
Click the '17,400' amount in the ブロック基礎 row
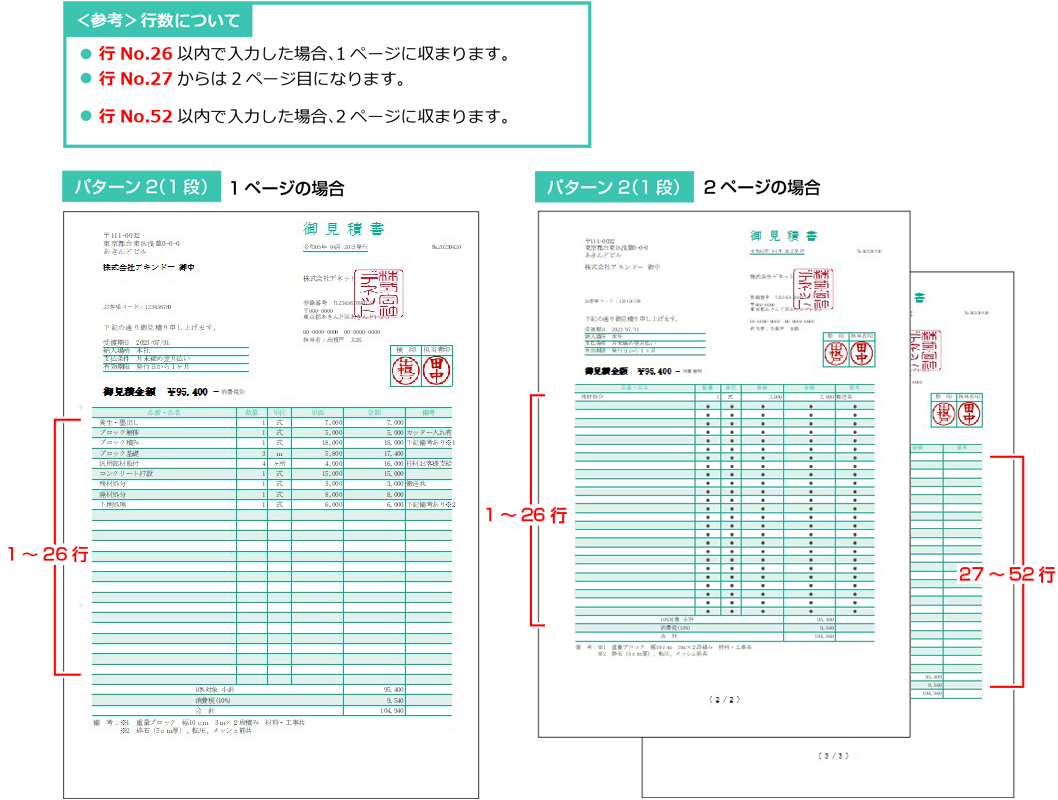point(393,453)
